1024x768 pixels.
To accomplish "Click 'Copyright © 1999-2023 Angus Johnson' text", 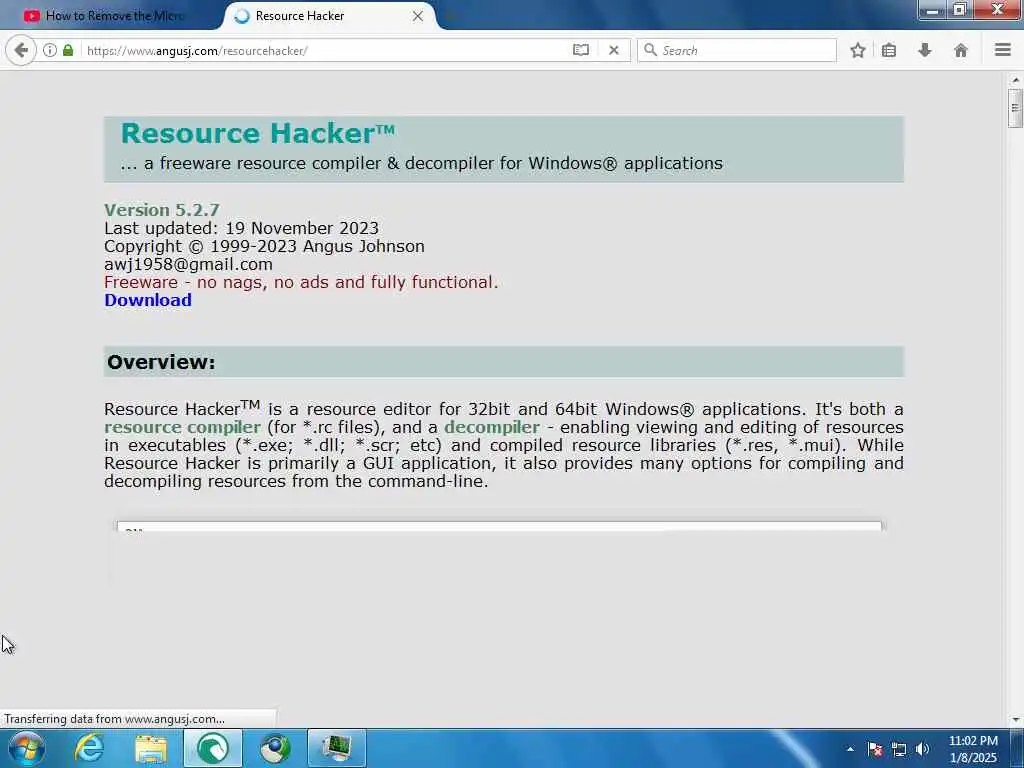I will [x=264, y=246].
